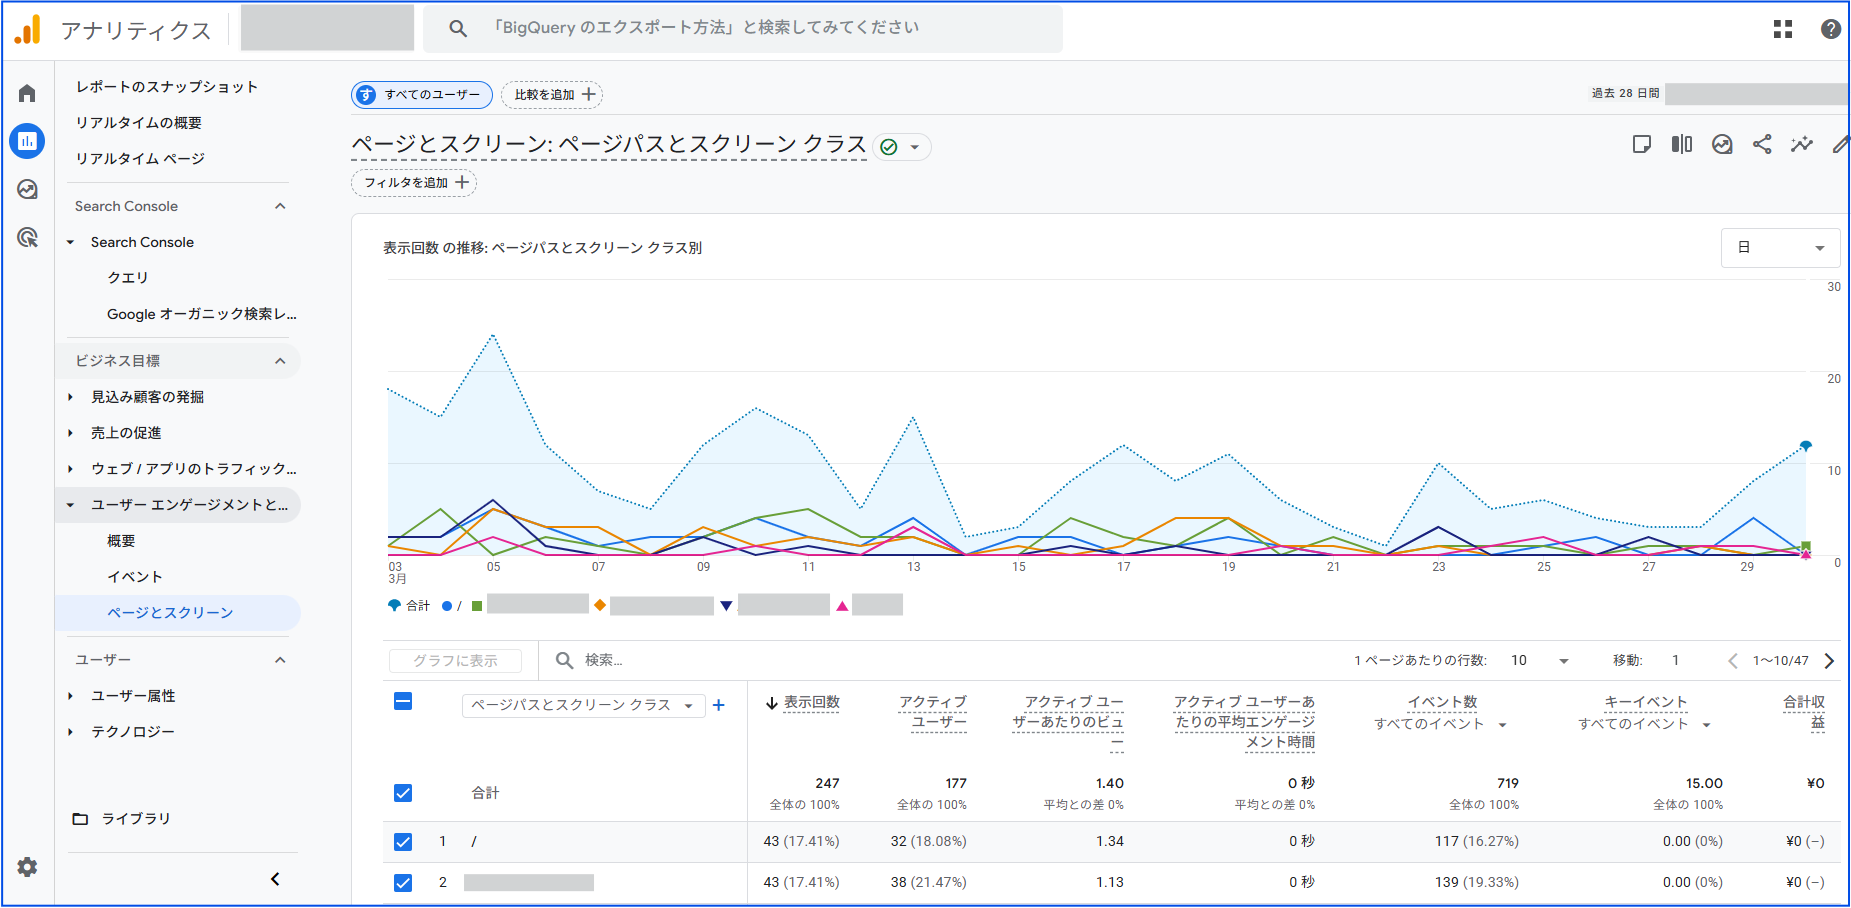Open the ページパスとスクリーン クラス dimension dropdown
The height and width of the screenshot is (908, 1851).
click(x=583, y=705)
